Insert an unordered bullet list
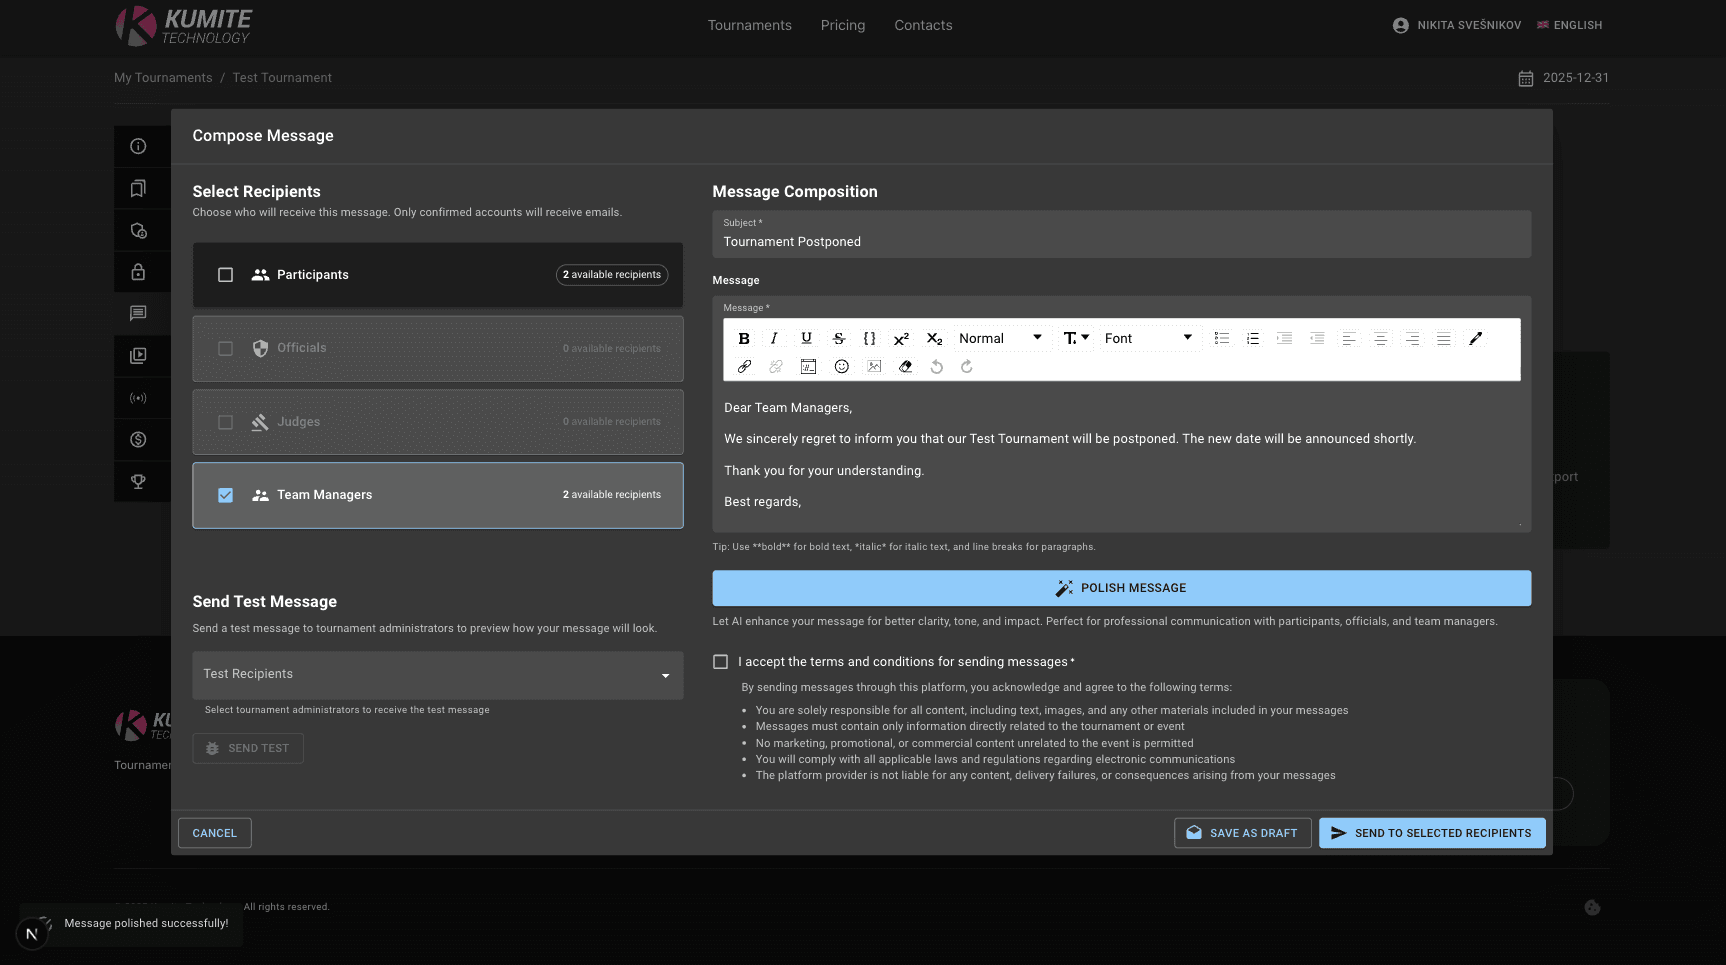The height and width of the screenshot is (965, 1726). 1221,339
